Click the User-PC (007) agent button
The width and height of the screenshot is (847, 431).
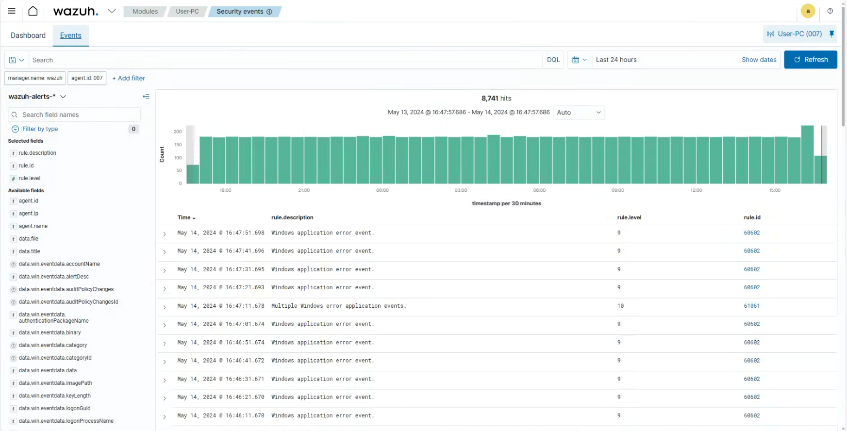794,33
